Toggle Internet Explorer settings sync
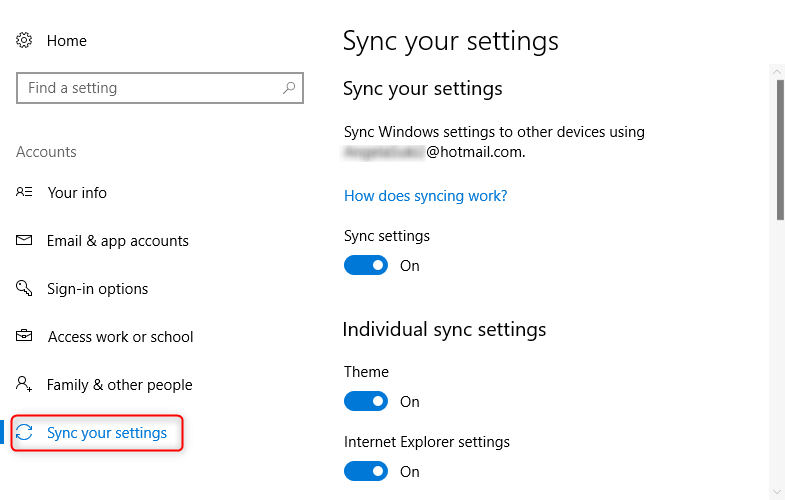 click(x=366, y=471)
